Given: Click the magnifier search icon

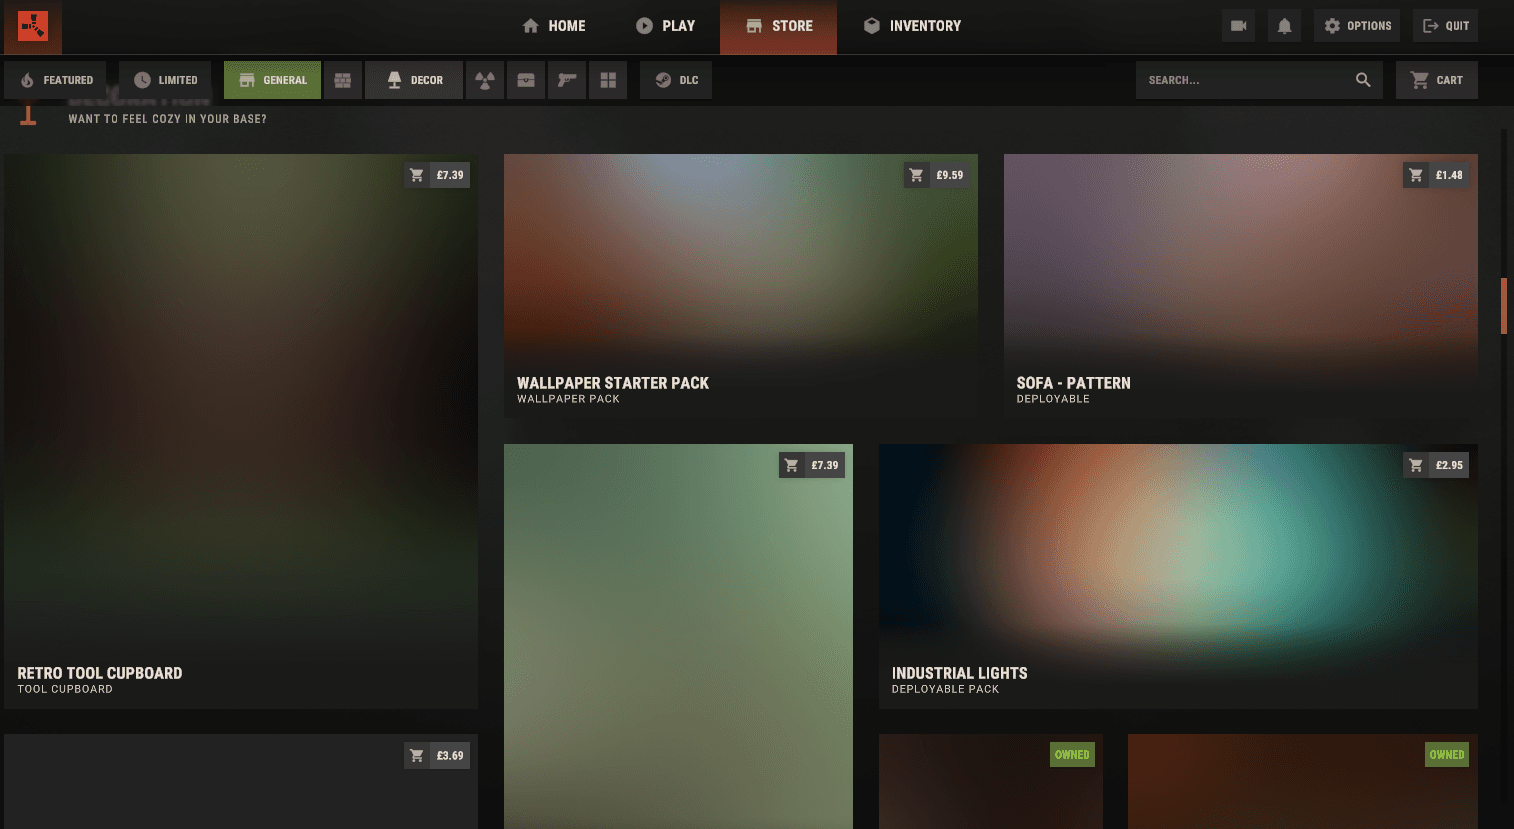Looking at the screenshot, I should click(x=1363, y=80).
